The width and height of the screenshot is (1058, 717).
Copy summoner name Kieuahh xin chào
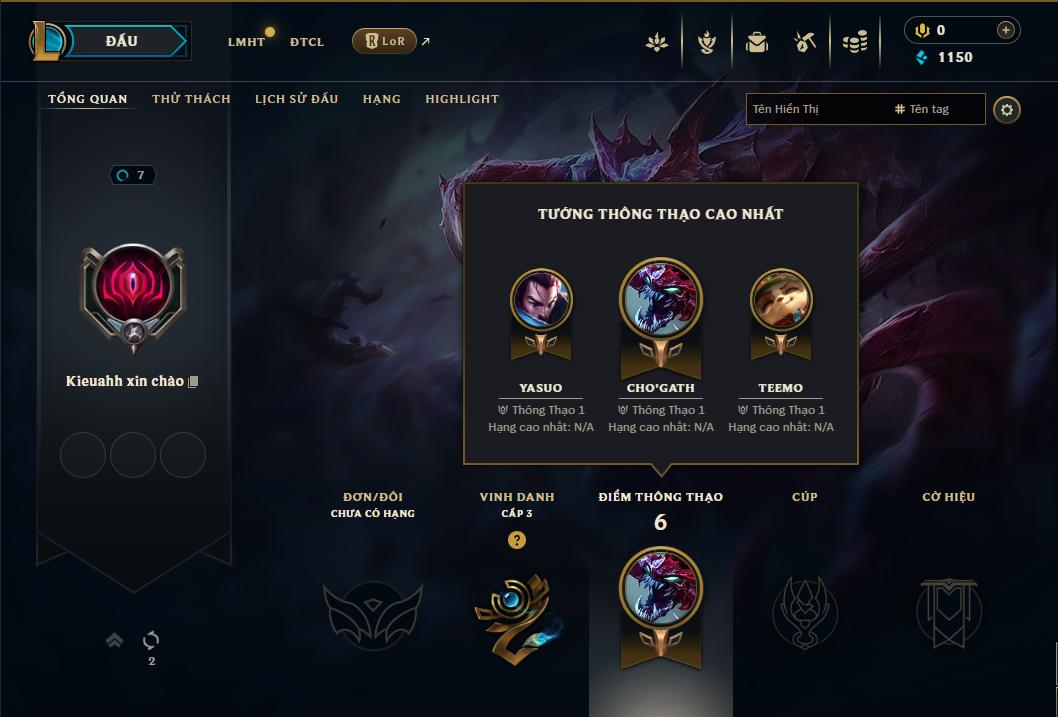tap(193, 382)
